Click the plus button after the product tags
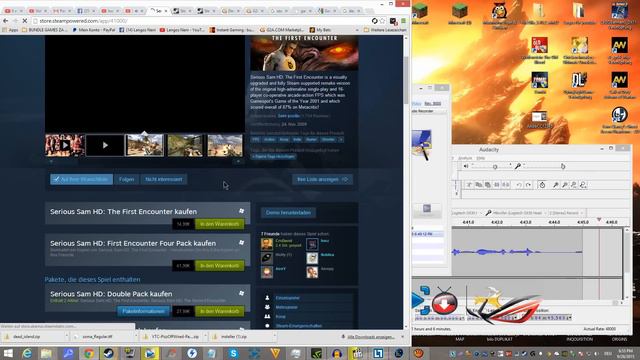Screen dimensions: 640x360 pyautogui.click(x=341, y=140)
